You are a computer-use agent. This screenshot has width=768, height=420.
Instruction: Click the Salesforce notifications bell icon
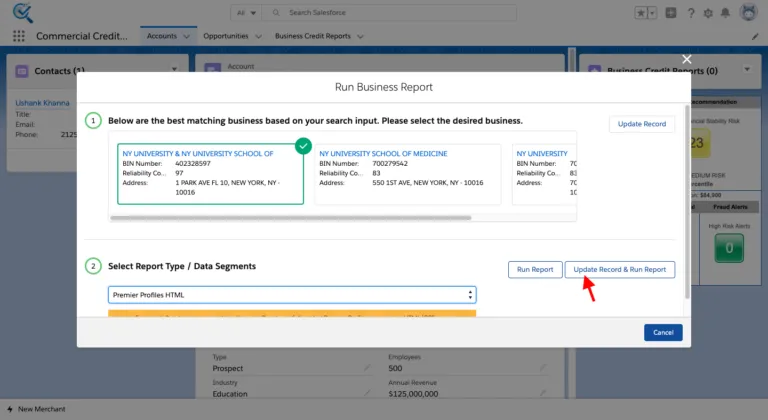point(725,13)
